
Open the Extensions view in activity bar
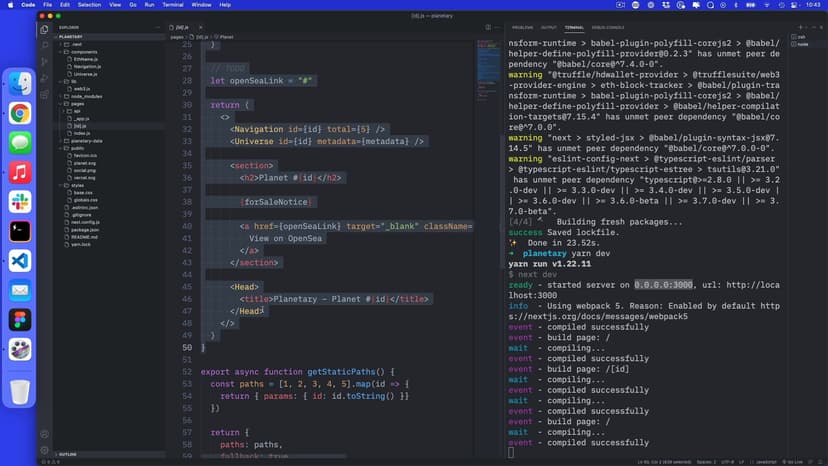[x=45, y=93]
